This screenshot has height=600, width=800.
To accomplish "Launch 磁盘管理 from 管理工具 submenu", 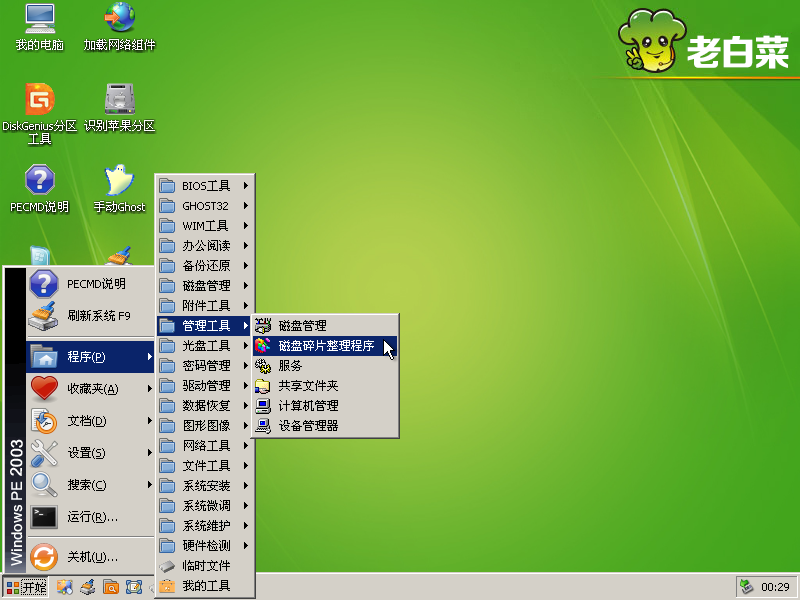I will pos(325,326).
